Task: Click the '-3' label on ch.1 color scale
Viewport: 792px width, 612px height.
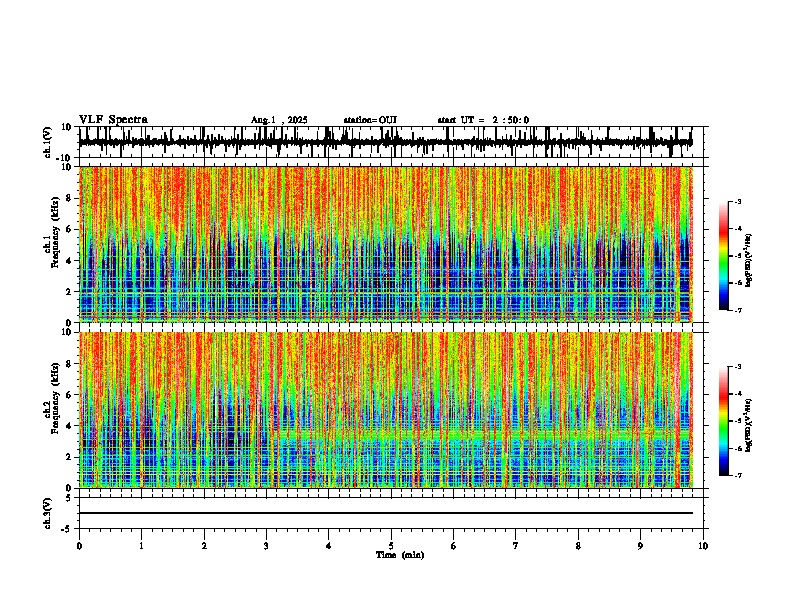Action: coord(737,202)
